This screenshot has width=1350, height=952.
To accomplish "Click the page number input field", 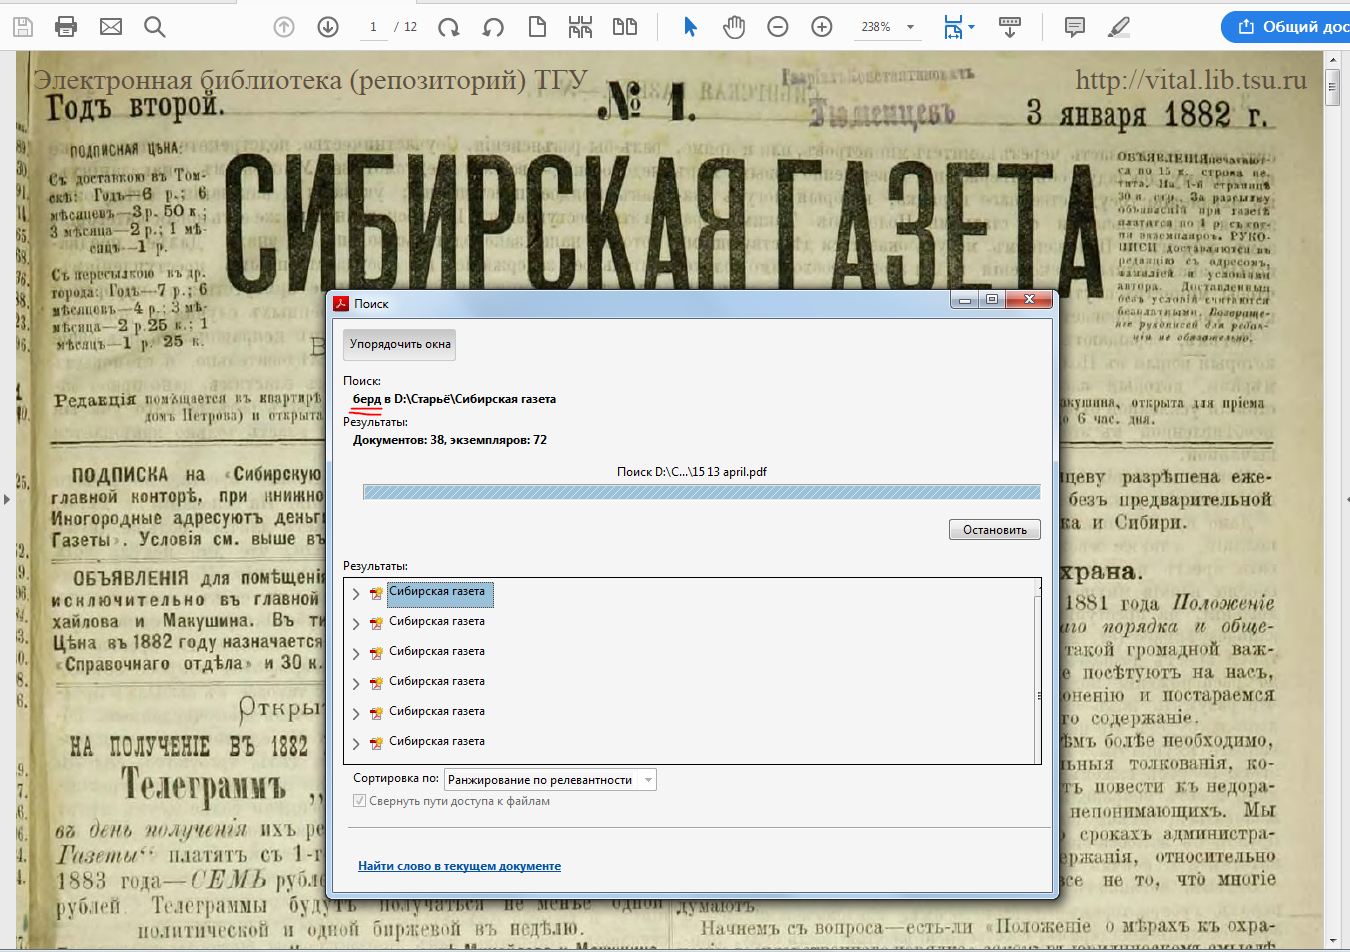I will pos(373,27).
